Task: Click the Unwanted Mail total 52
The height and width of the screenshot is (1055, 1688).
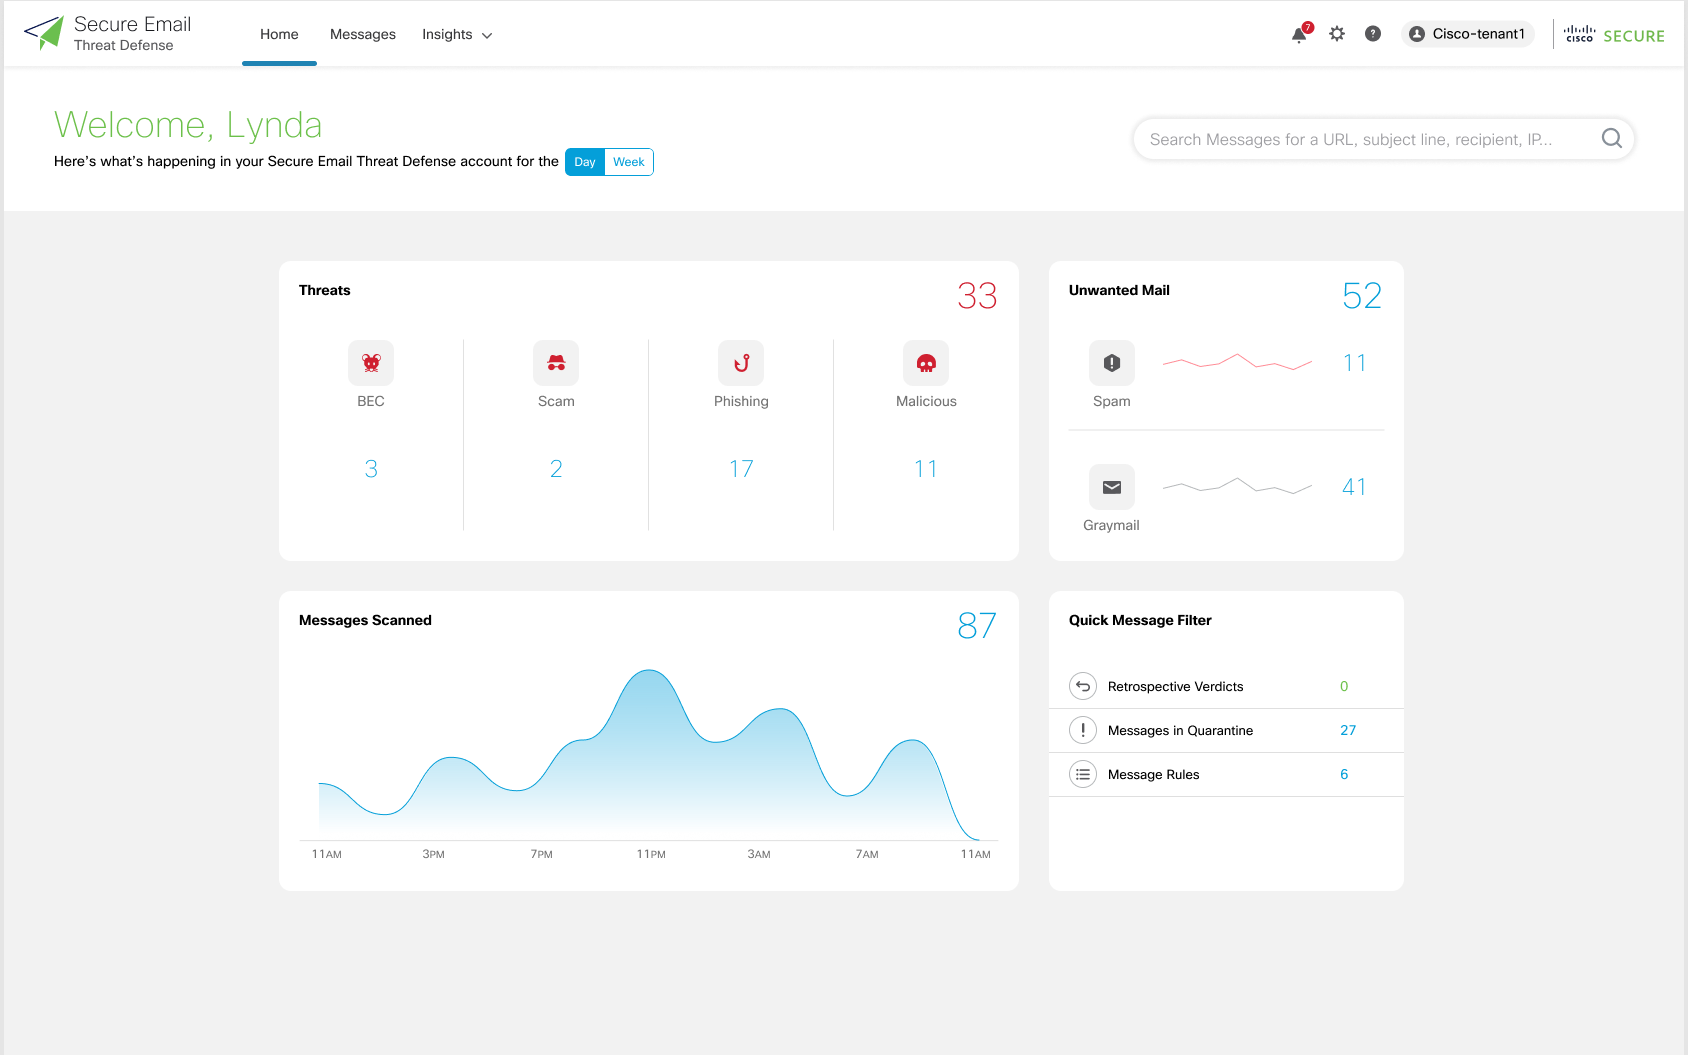Action: pos(1362,296)
